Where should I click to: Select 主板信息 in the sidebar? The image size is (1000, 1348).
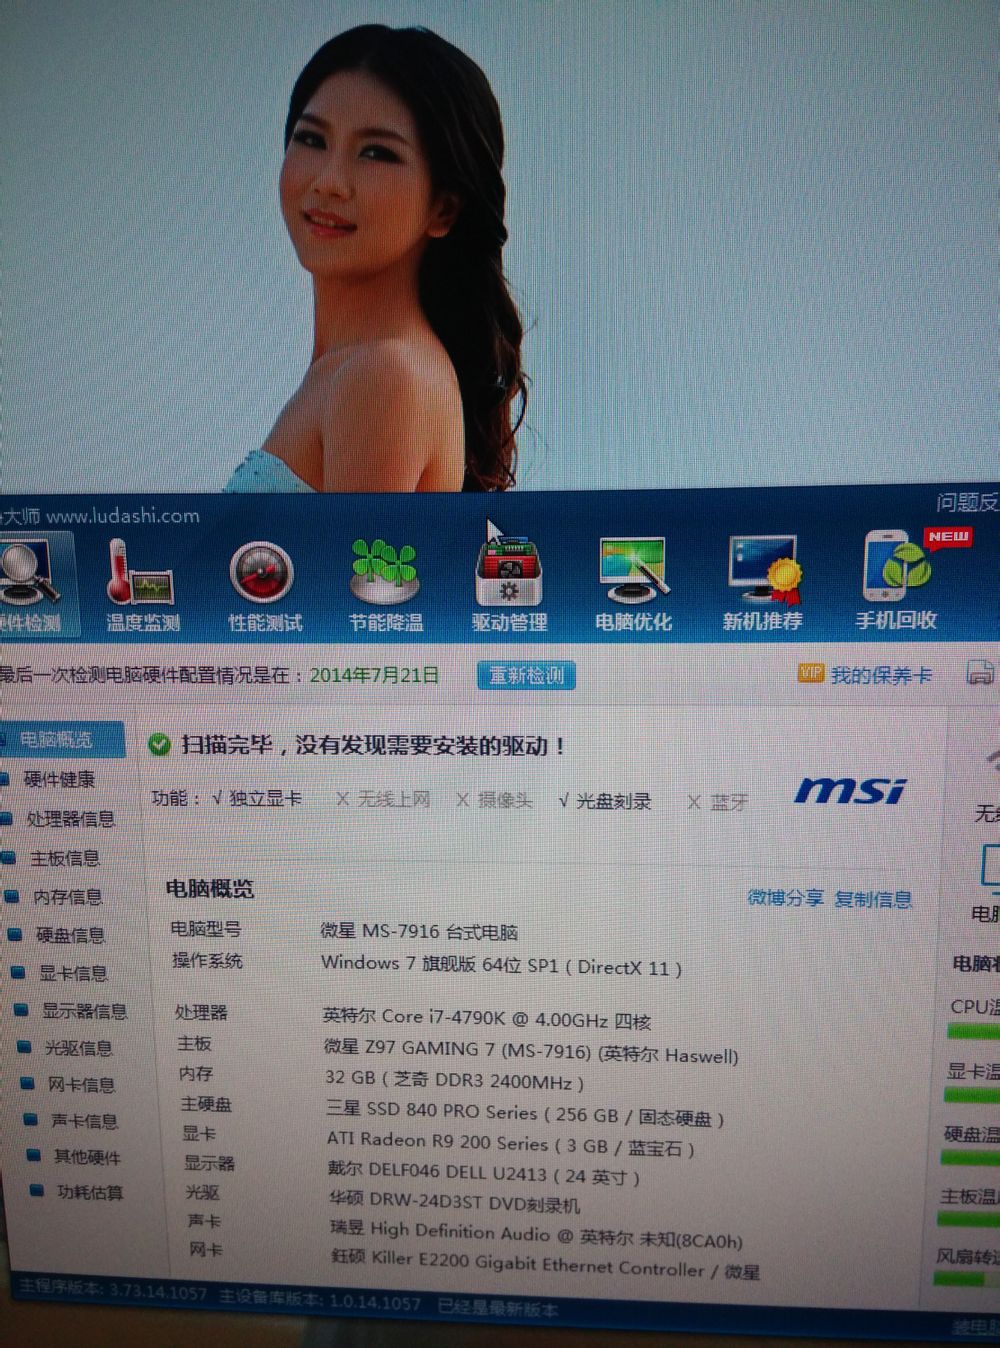click(x=64, y=858)
